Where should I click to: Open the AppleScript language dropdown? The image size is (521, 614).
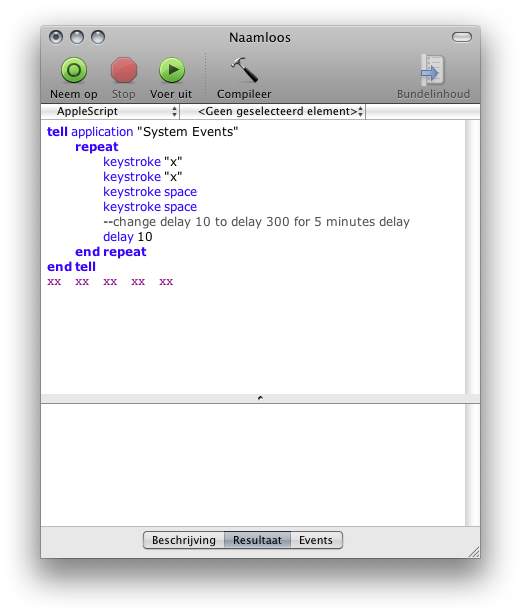click(x=110, y=112)
